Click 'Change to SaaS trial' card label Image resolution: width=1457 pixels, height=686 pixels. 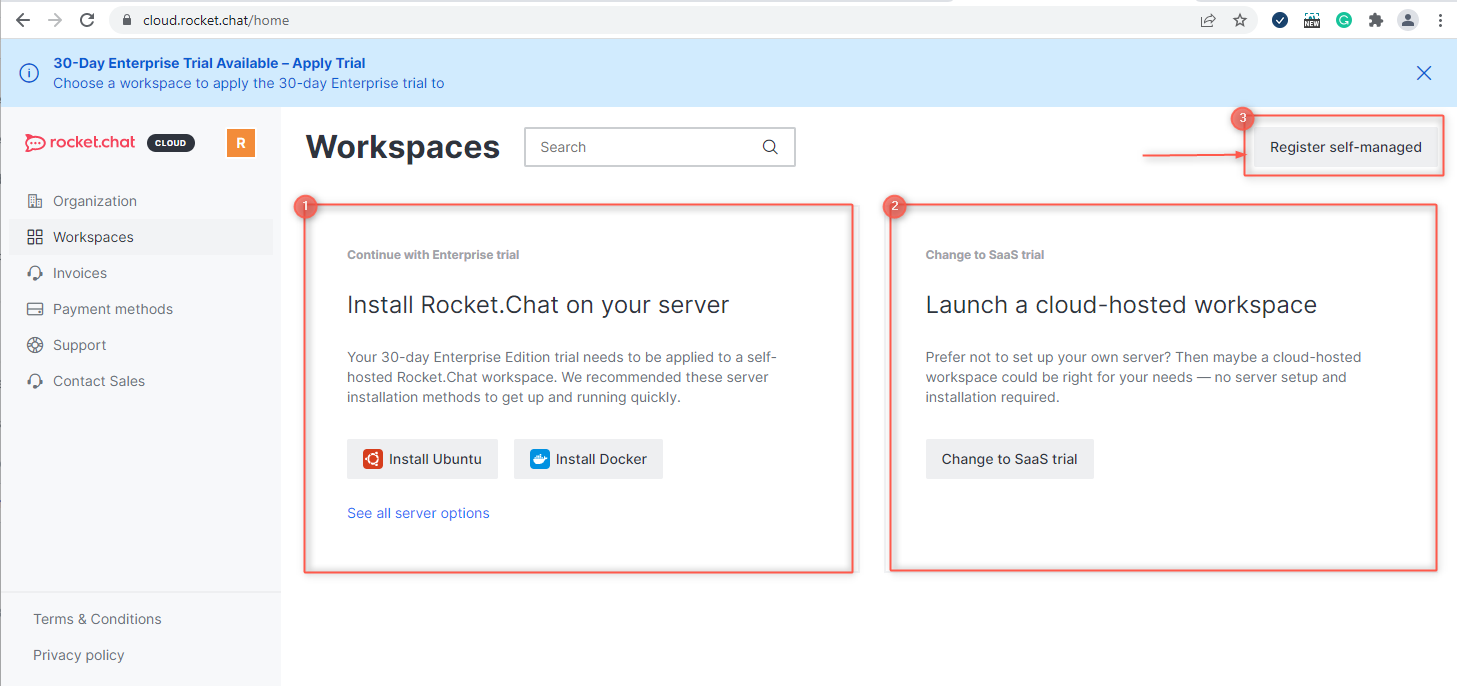[985, 255]
